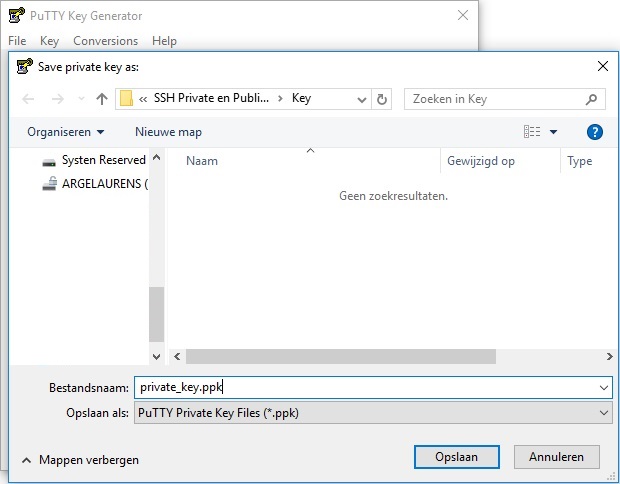Click the double chevron in address breadcrumb
Viewport: 620px width, 484px height.
[x=143, y=99]
